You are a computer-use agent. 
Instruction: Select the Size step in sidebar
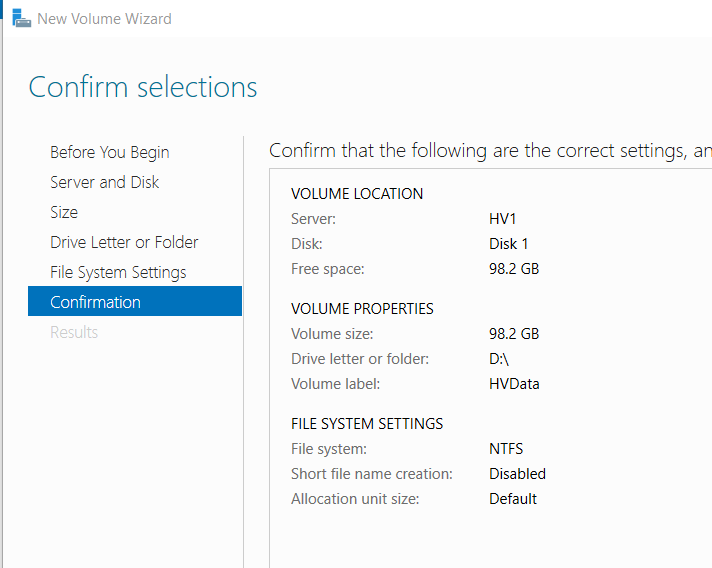pos(64,212)
